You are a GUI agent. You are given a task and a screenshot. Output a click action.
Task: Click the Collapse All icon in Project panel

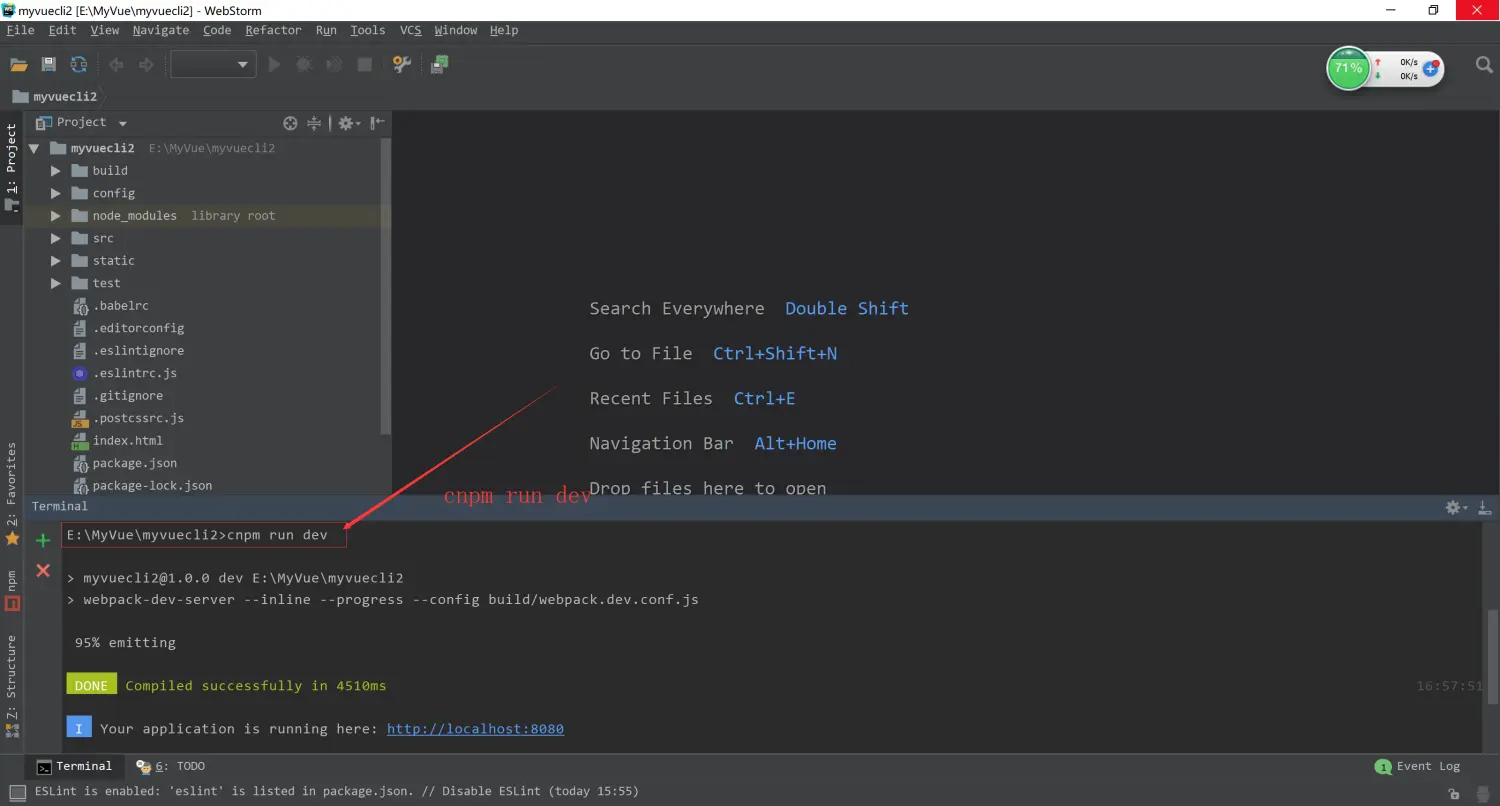point(314,123)
